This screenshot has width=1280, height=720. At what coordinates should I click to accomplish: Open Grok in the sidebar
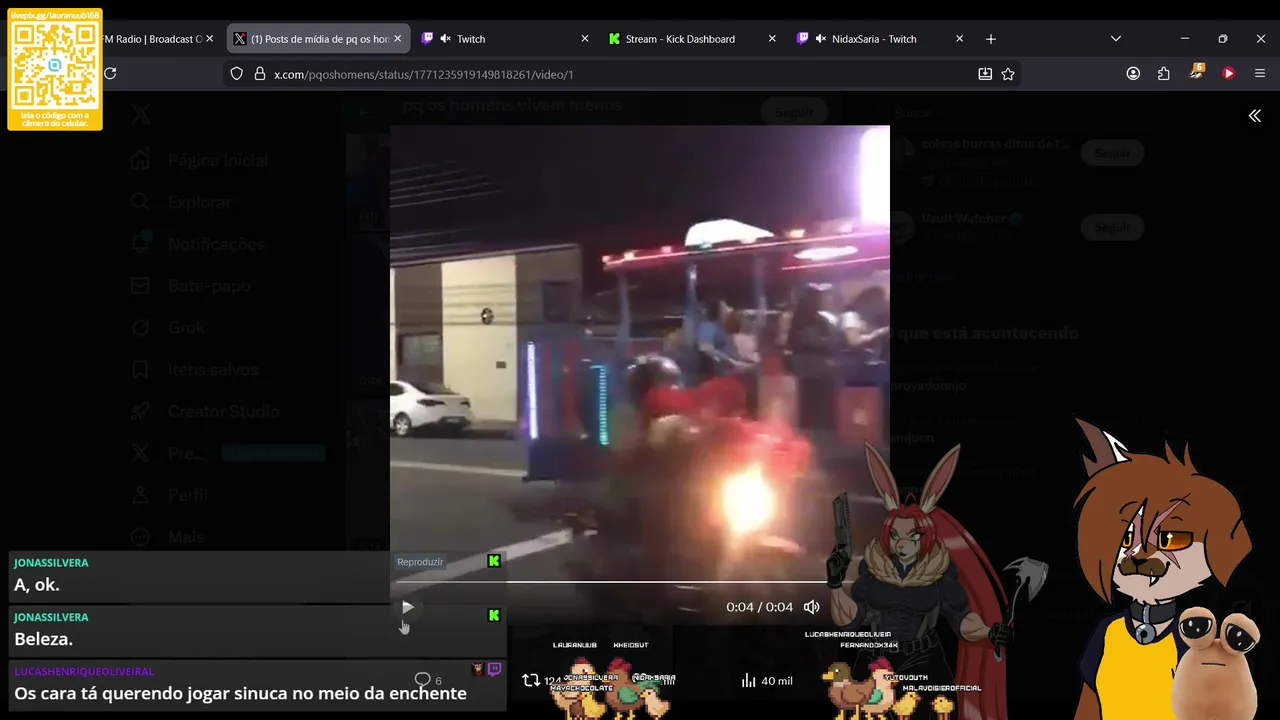(x=168, y=327)
